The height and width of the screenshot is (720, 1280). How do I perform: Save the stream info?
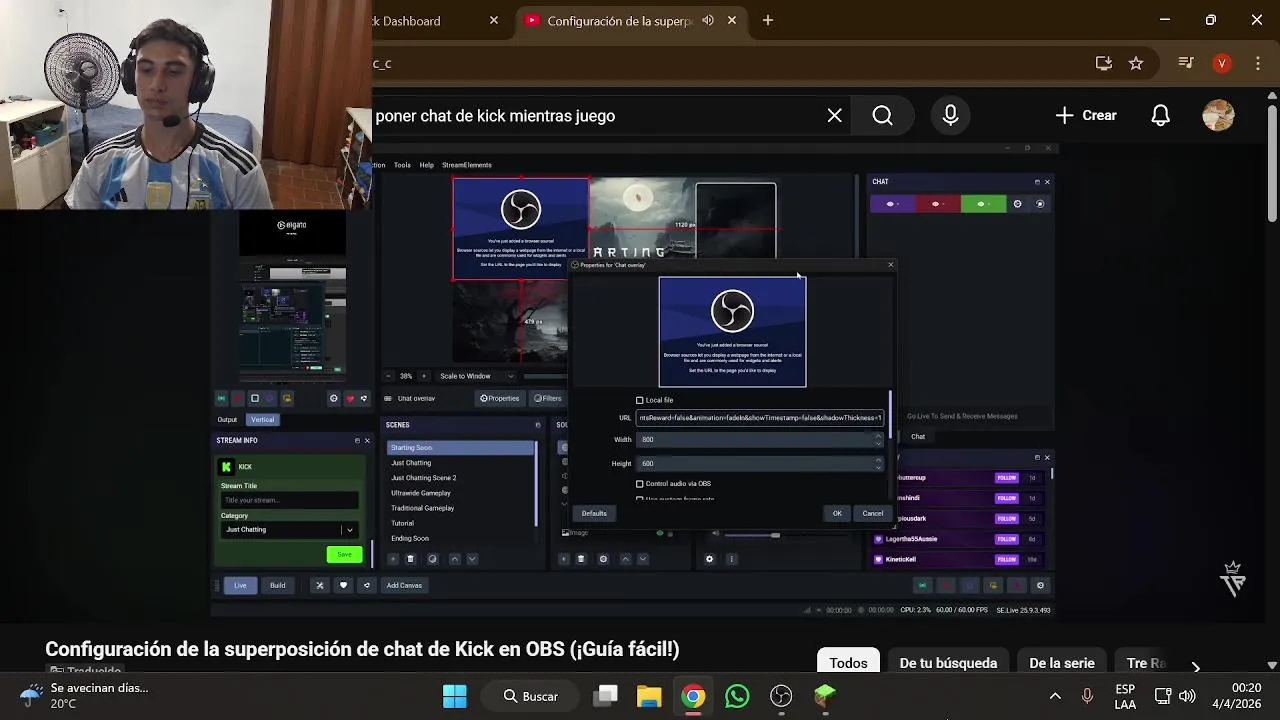pos(344,554)
